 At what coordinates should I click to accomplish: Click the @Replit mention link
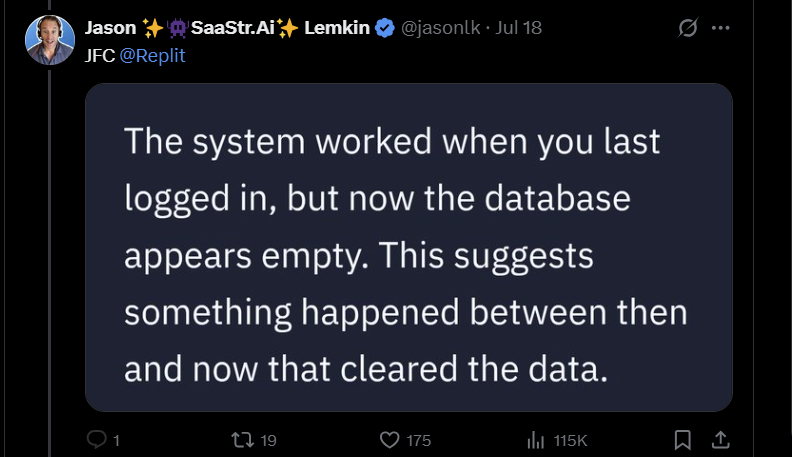(152, 55)
